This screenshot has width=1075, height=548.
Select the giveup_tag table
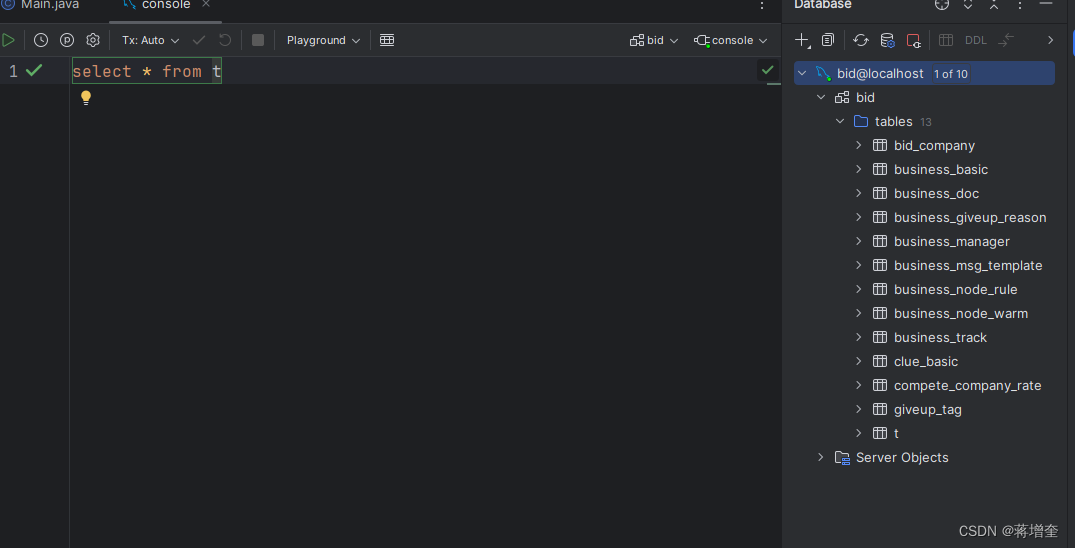(928, 409)
